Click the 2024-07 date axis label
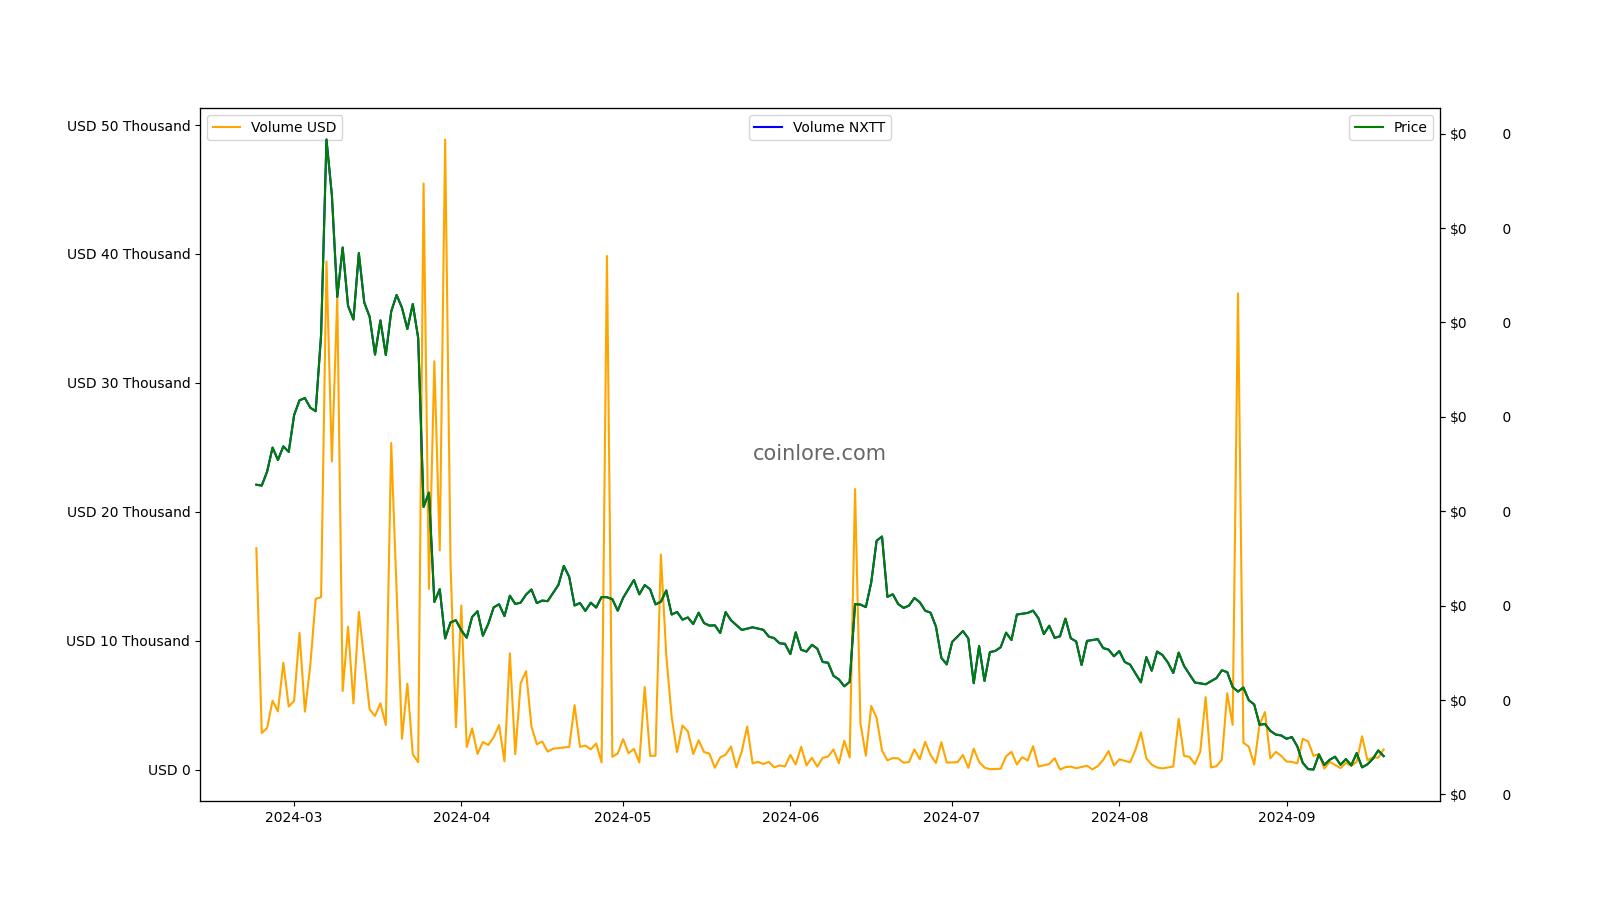The height and width of the screenshot is (900, 1600). [952, 817]
